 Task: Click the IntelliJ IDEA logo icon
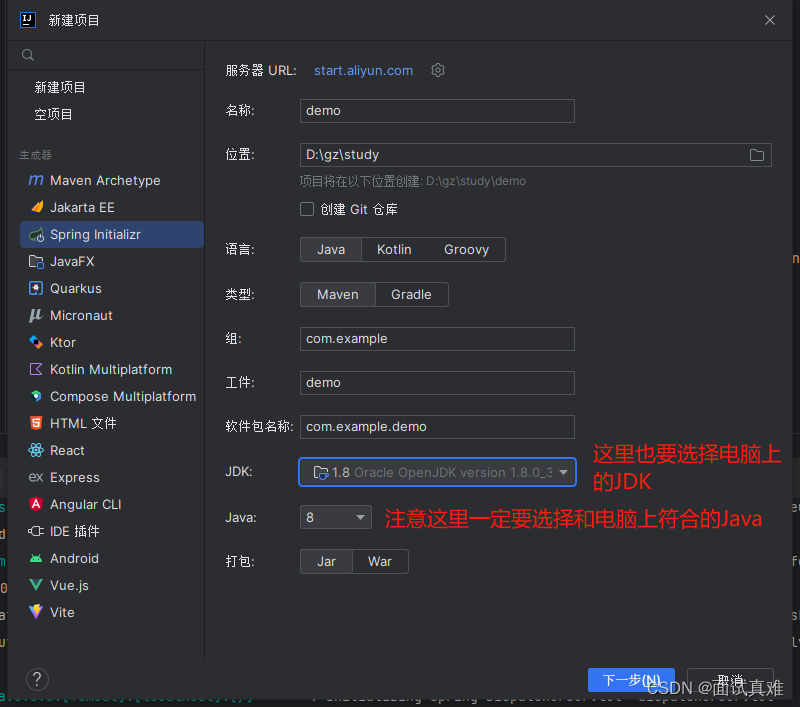[28, 20]
